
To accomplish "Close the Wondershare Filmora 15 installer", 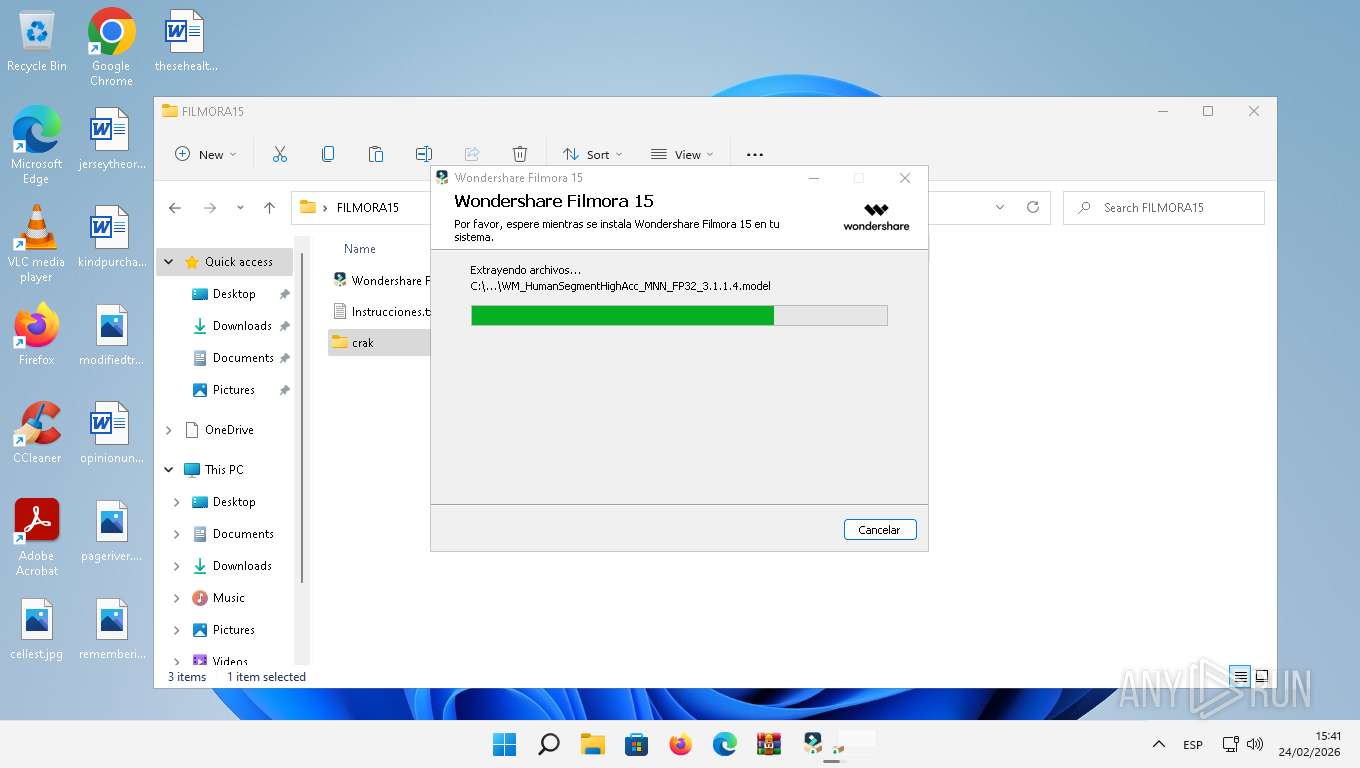I will (x=905, y=178).
